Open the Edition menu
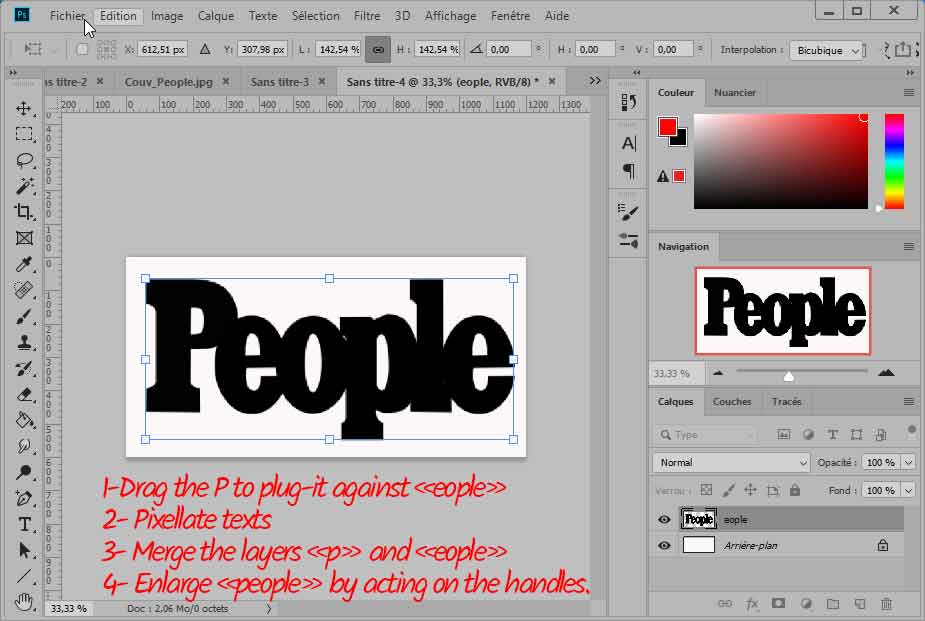 click(x=118, y=16)
